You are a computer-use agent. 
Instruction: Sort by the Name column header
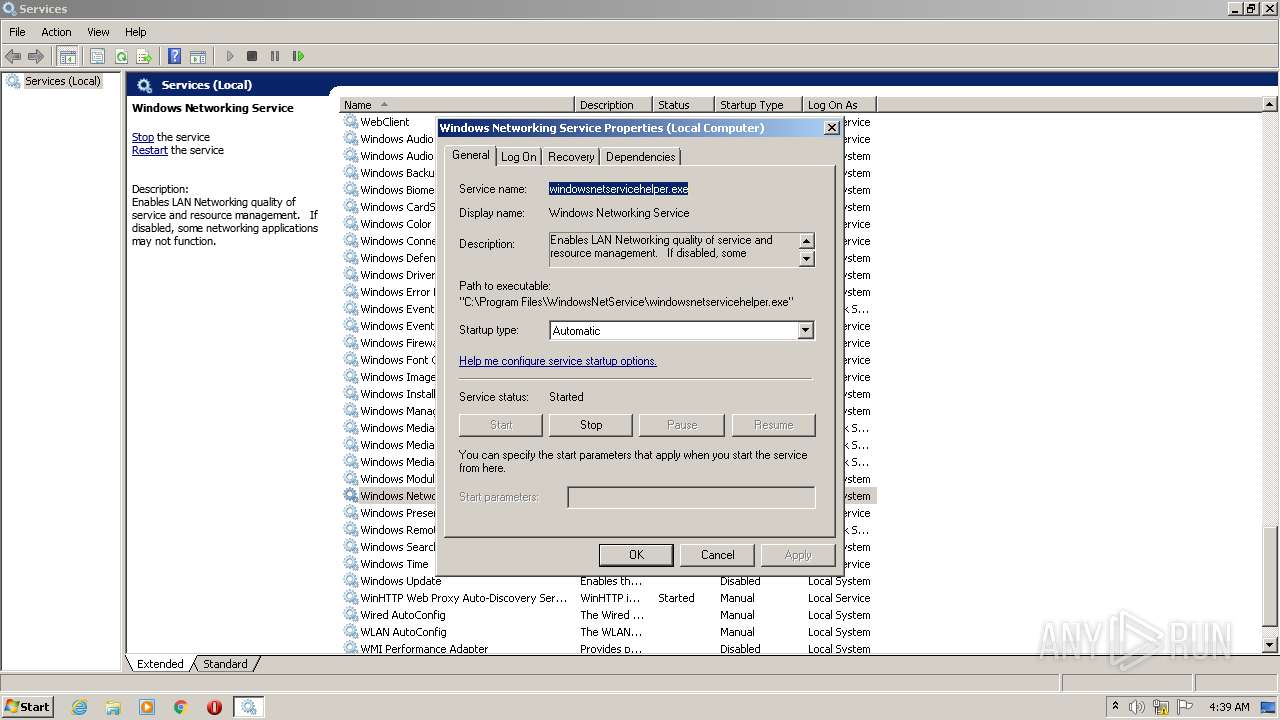coord(457,104)
